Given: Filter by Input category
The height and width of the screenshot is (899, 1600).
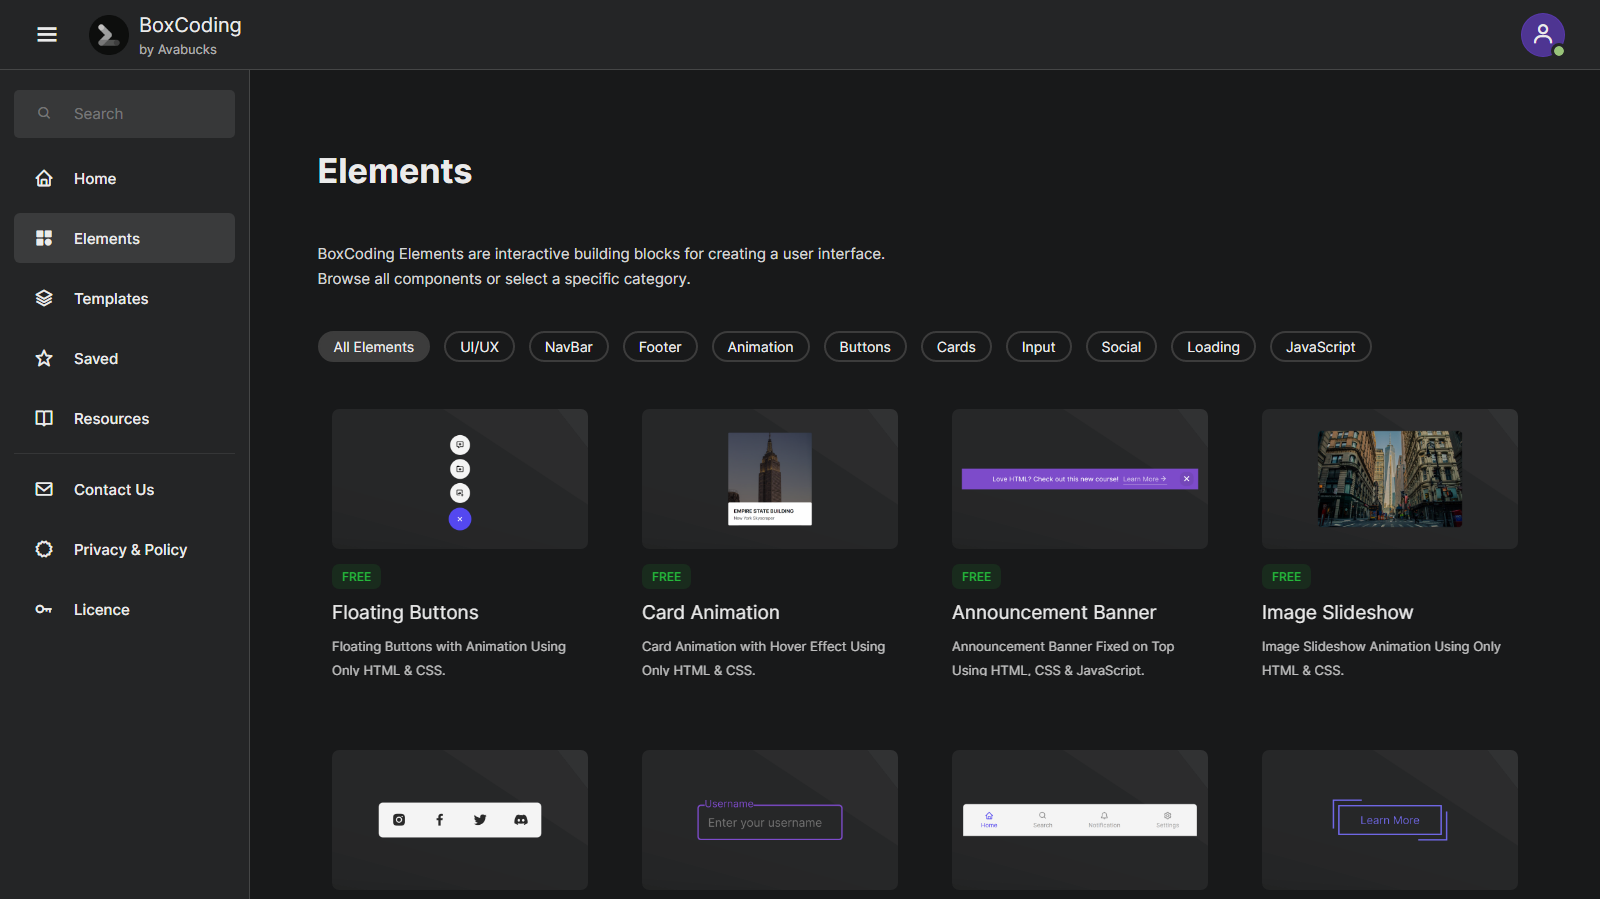Looking at the screenshot, I should [x=1038, y=347].
